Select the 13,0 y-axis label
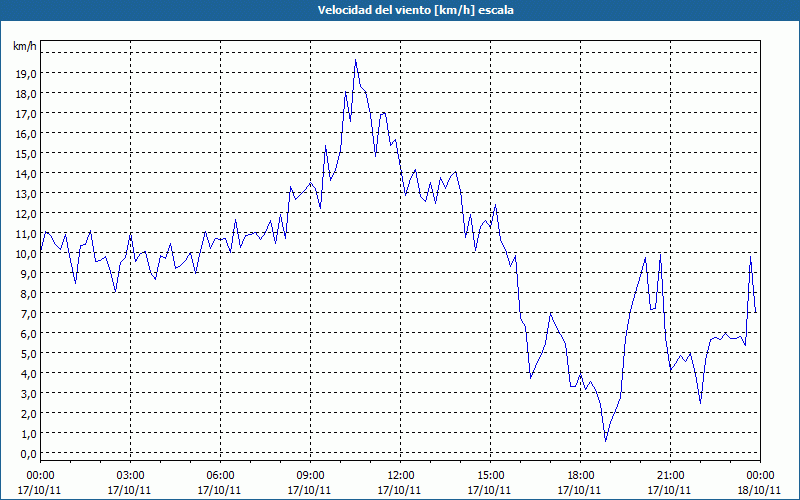Viewport: 800px width, 500px height. tap(26, 194)
